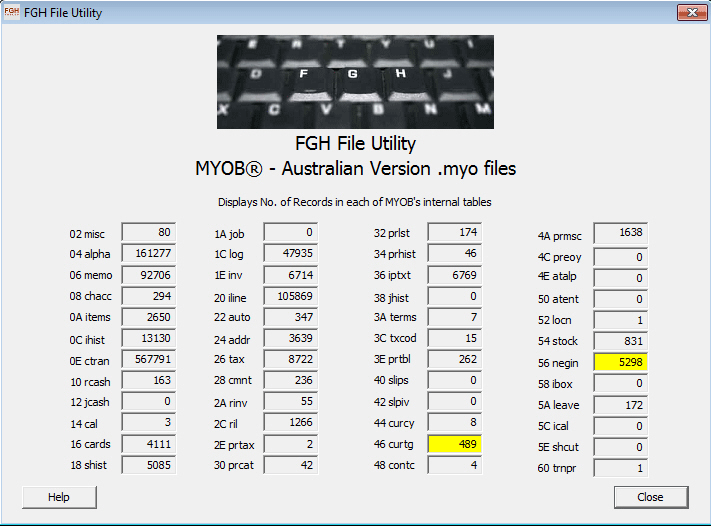This screenshot has height=526, width=711.
Task: Click the '0E ctran' table label
Action: pos(89,361)
